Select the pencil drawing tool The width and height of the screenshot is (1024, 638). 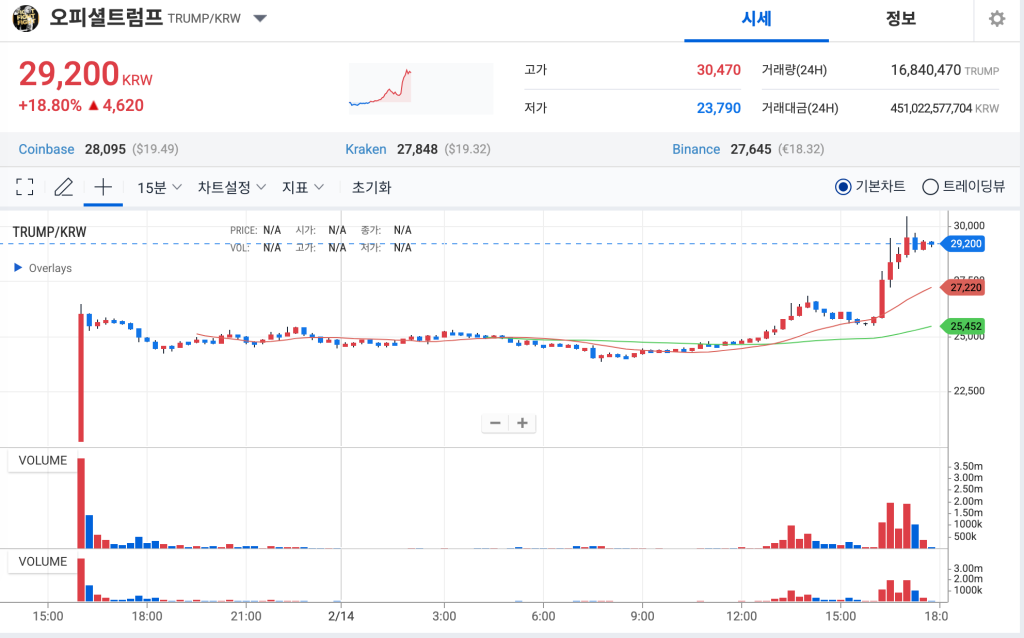pyautogui.click(x=64, y=187)
